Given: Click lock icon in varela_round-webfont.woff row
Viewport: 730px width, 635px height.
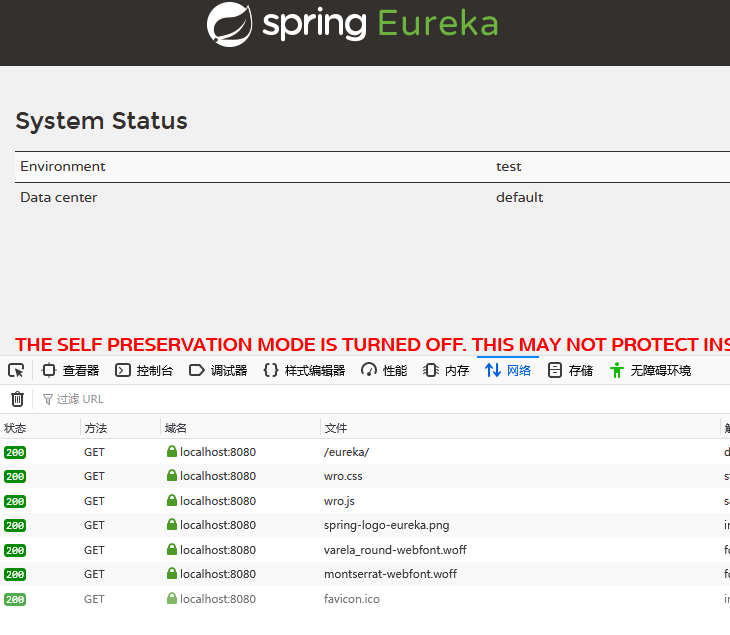Looking at the screenshot, I should point(172,549).
